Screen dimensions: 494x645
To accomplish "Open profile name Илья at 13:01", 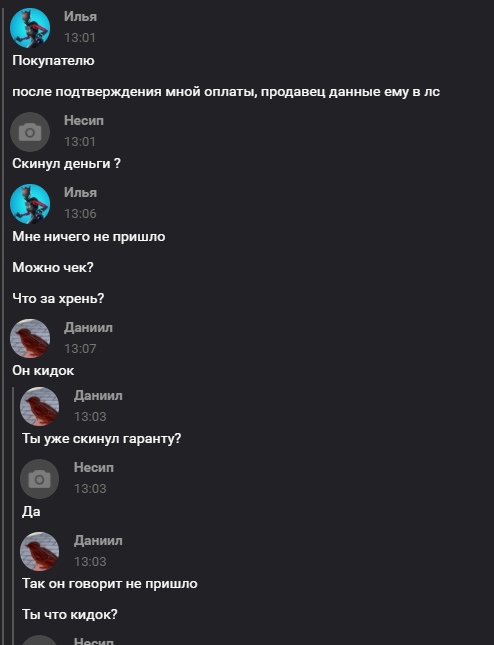I will [x=80, y=16].
